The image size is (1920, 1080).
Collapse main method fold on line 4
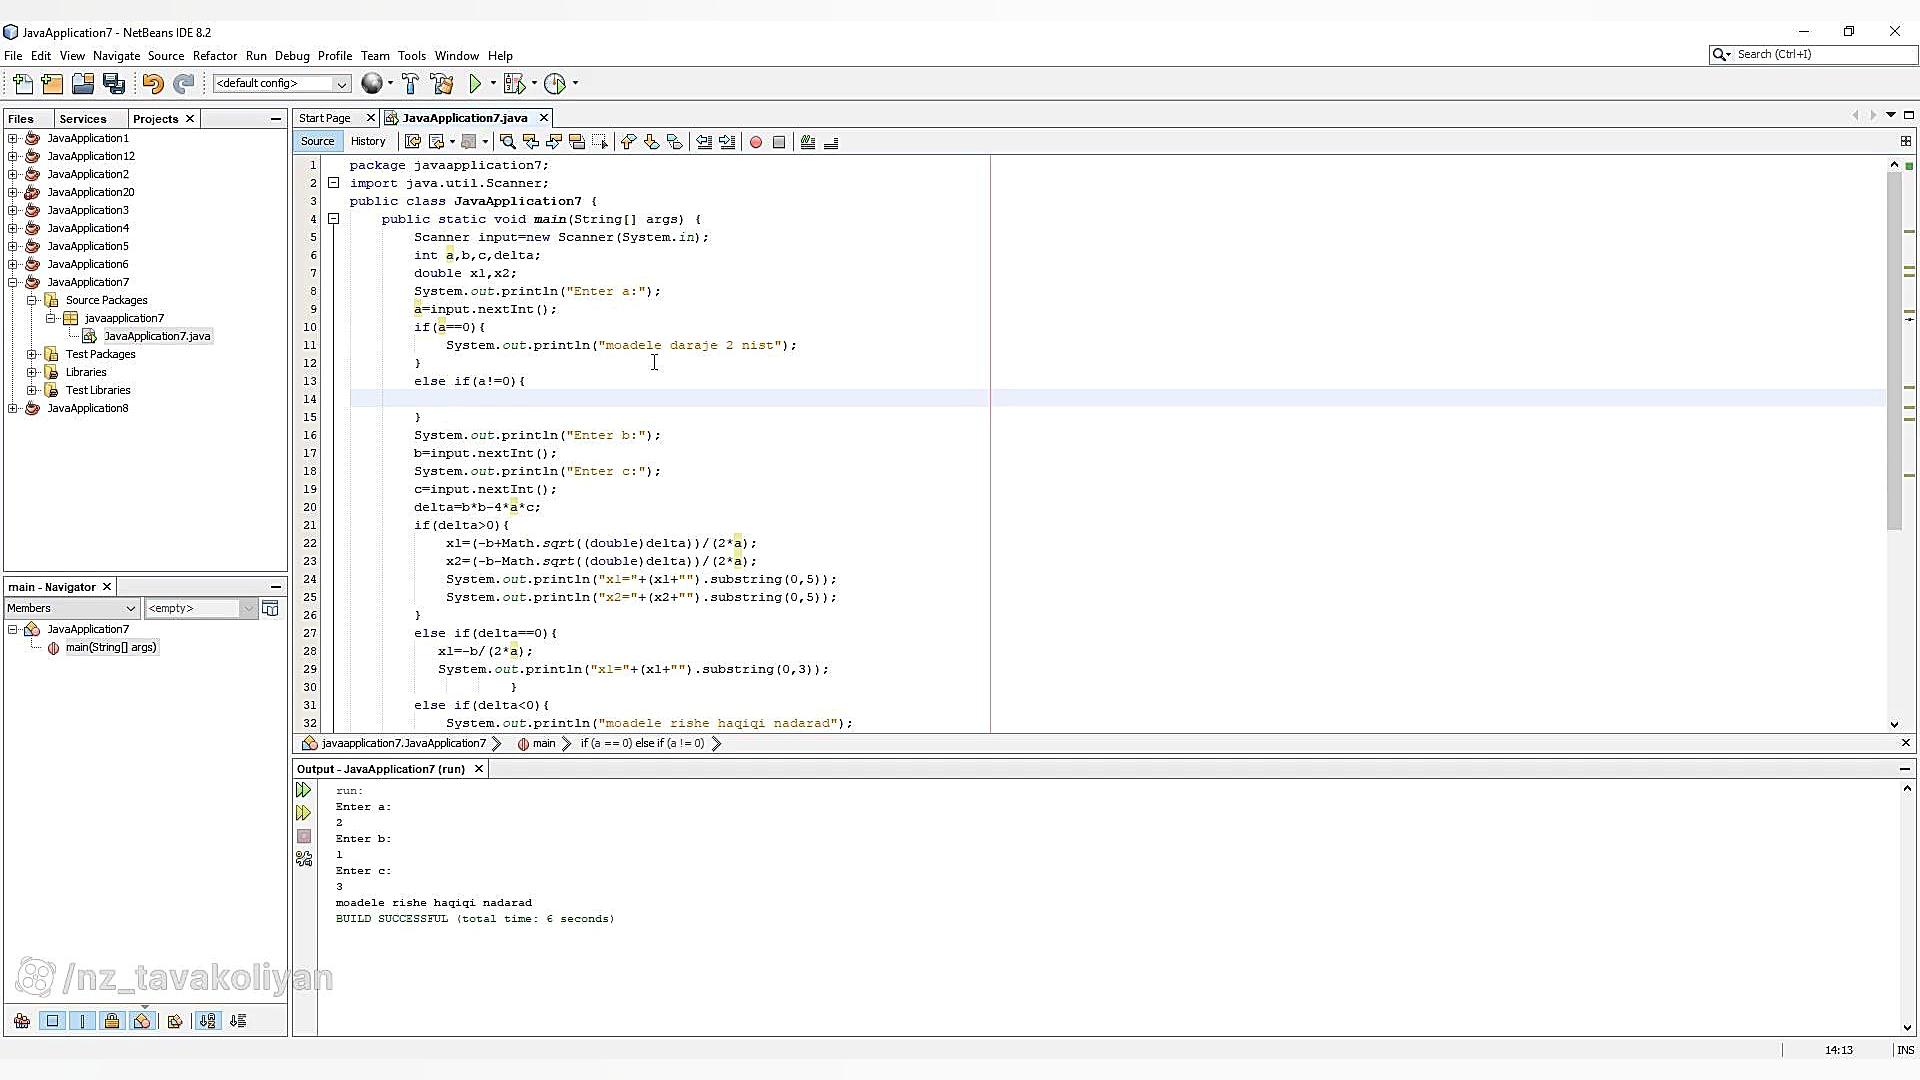[334, 219]
